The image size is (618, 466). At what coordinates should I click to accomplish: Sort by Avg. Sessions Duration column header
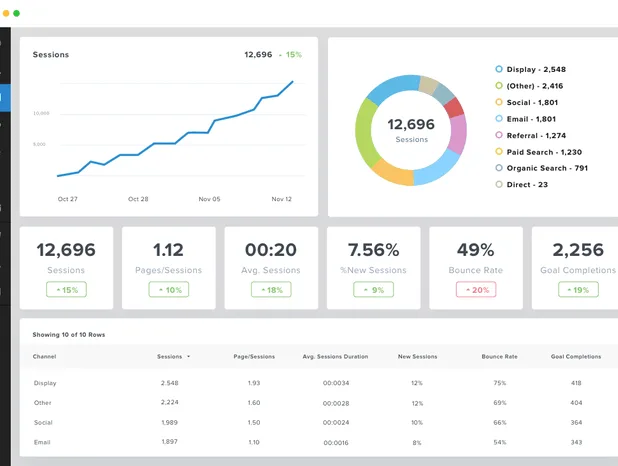335,356
